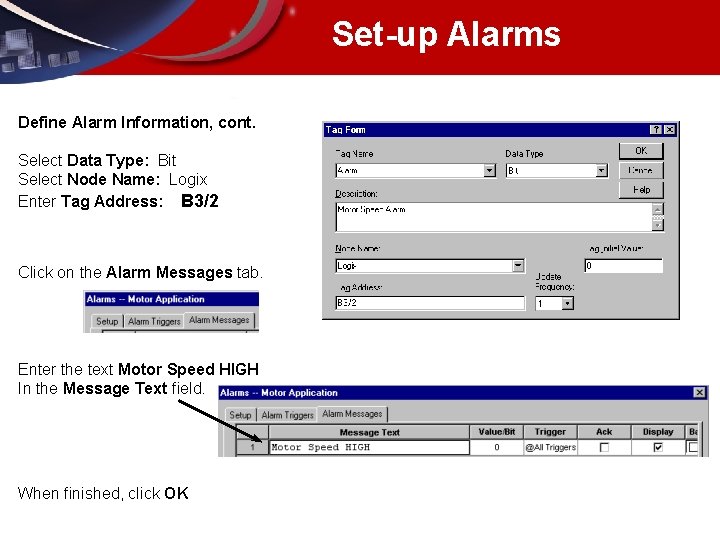
Task: Click the Display column header
Action: (658, 432)
